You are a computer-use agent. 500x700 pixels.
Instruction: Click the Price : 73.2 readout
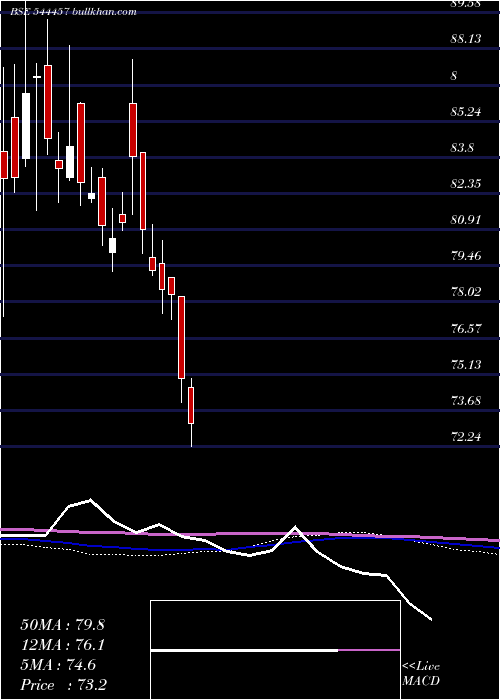click(x=63, y=685)
